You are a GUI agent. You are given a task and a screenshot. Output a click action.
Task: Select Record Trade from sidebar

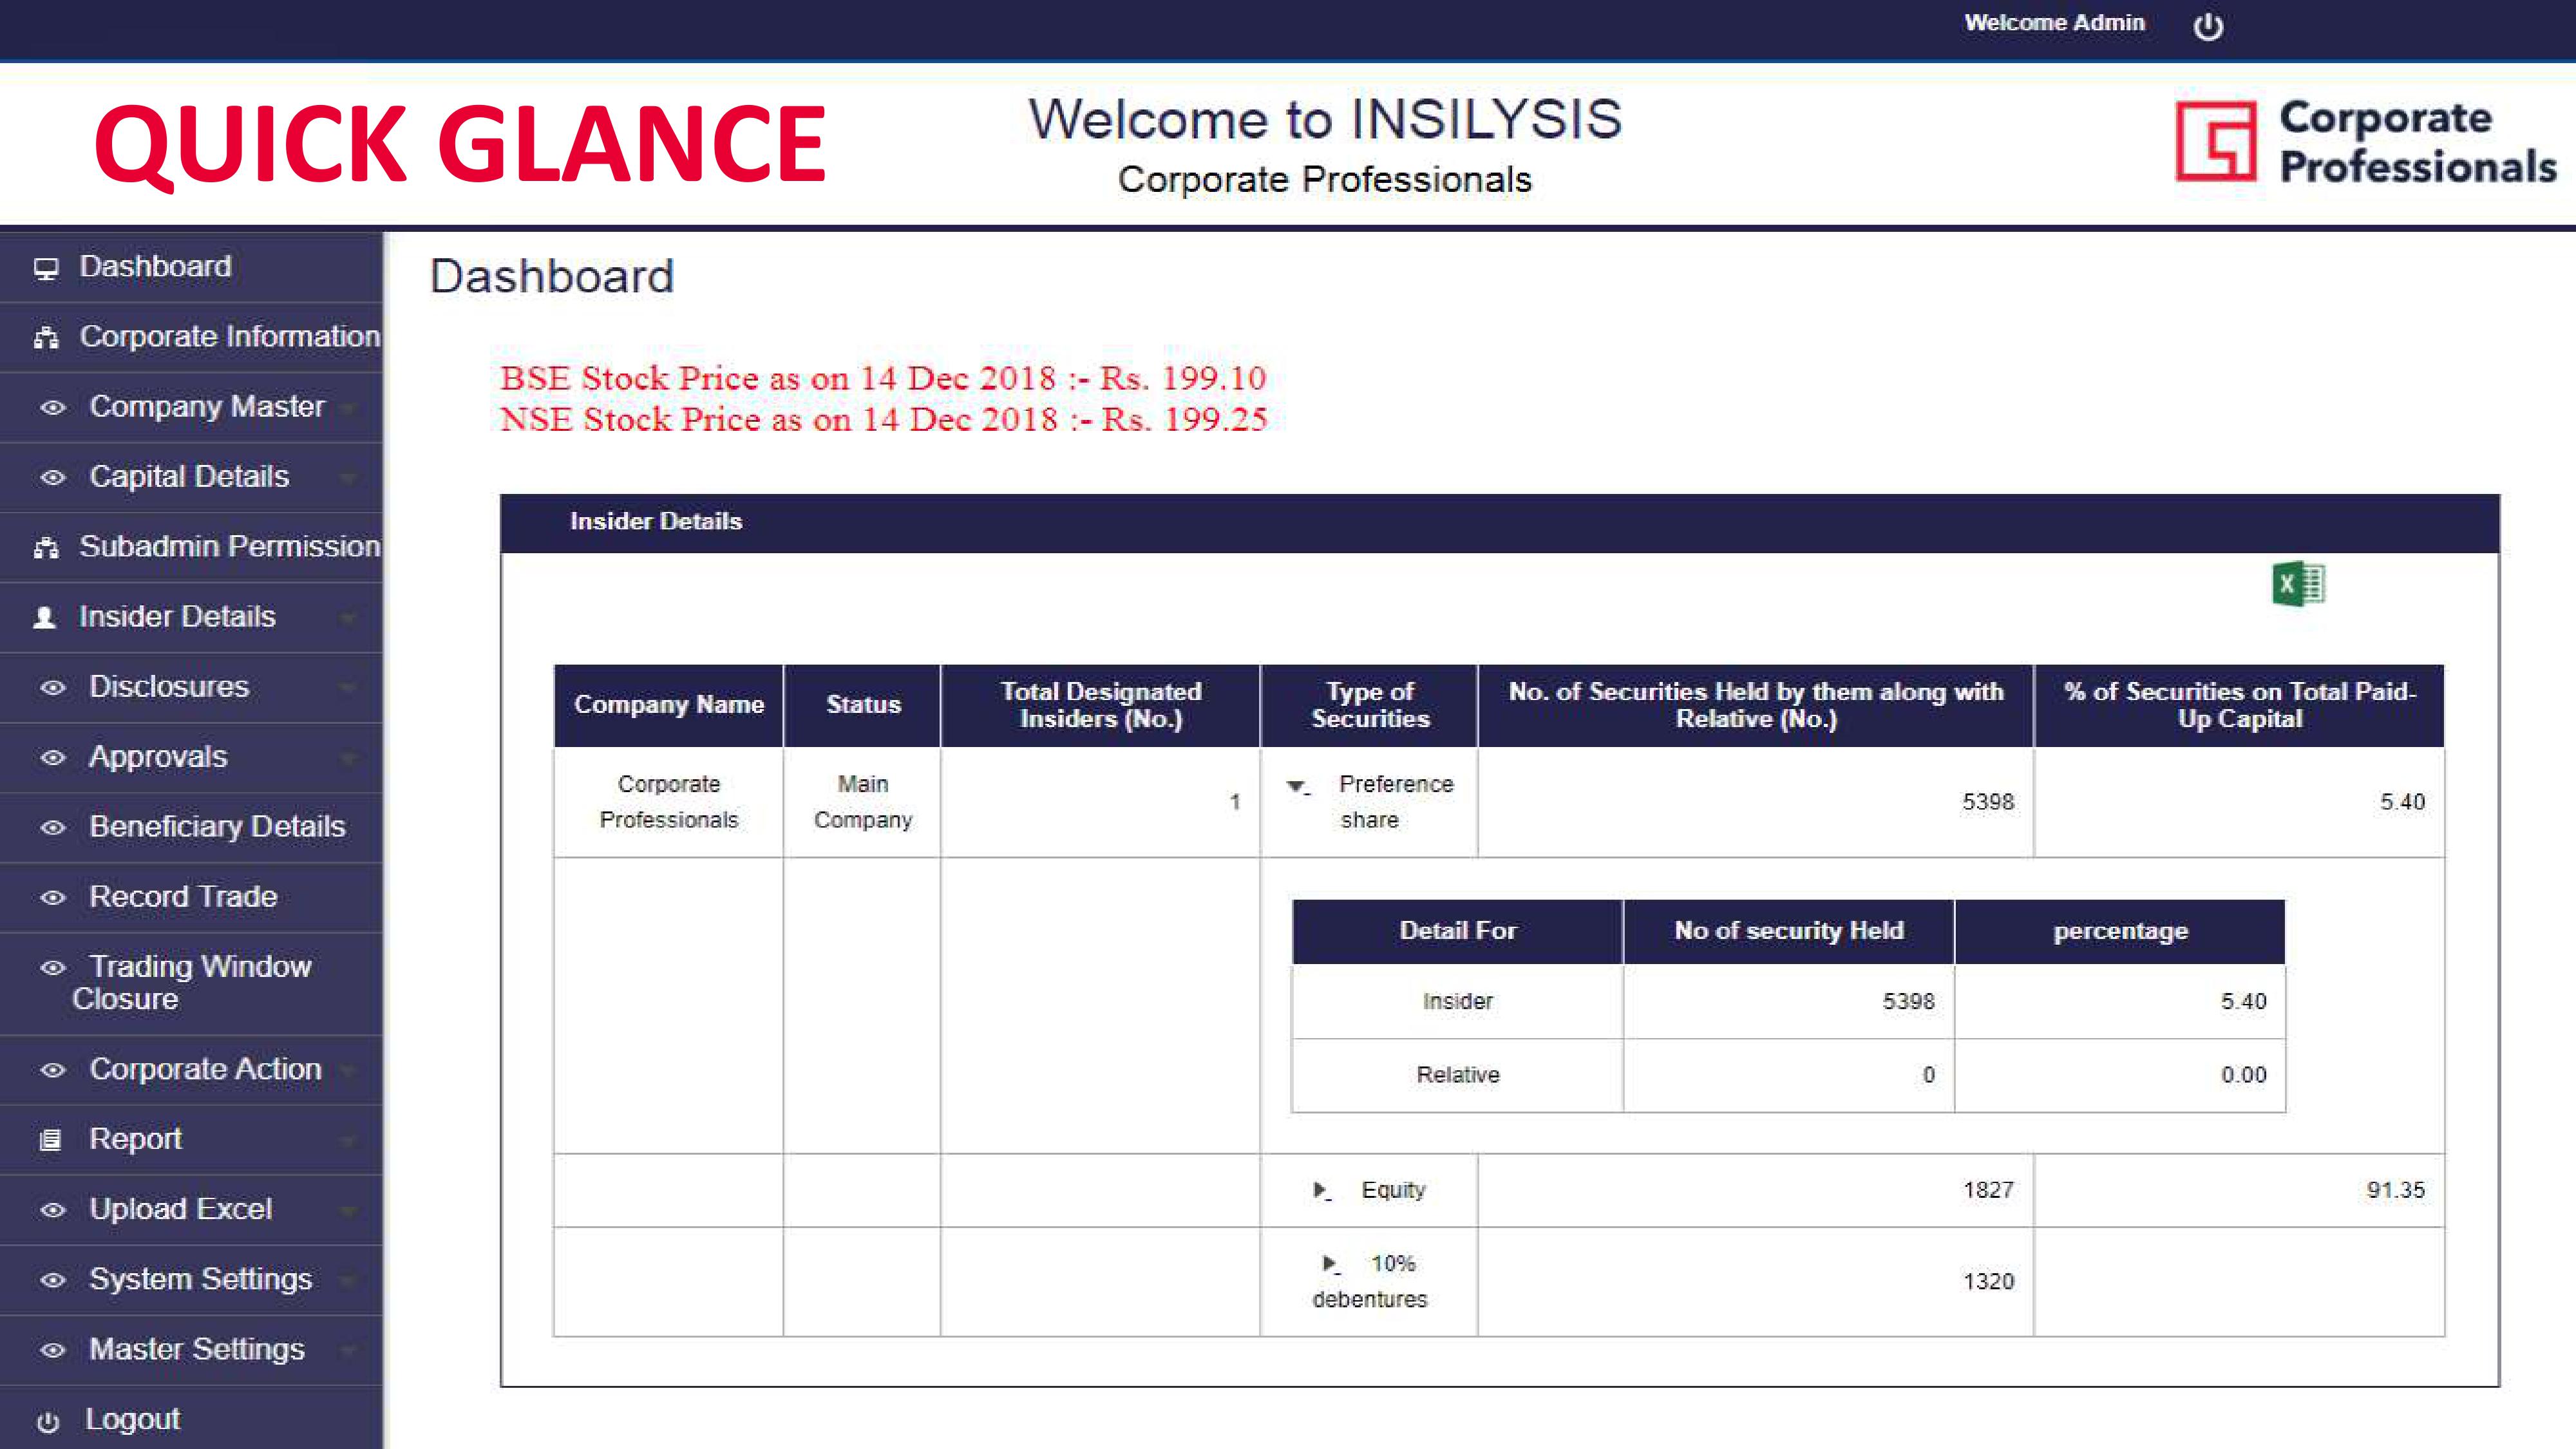point(183,897)
